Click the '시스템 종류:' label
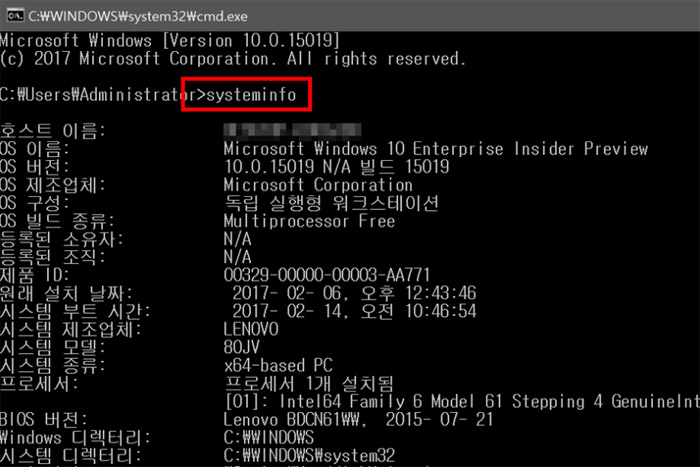 pyautogui.click(x=53, y=365)
